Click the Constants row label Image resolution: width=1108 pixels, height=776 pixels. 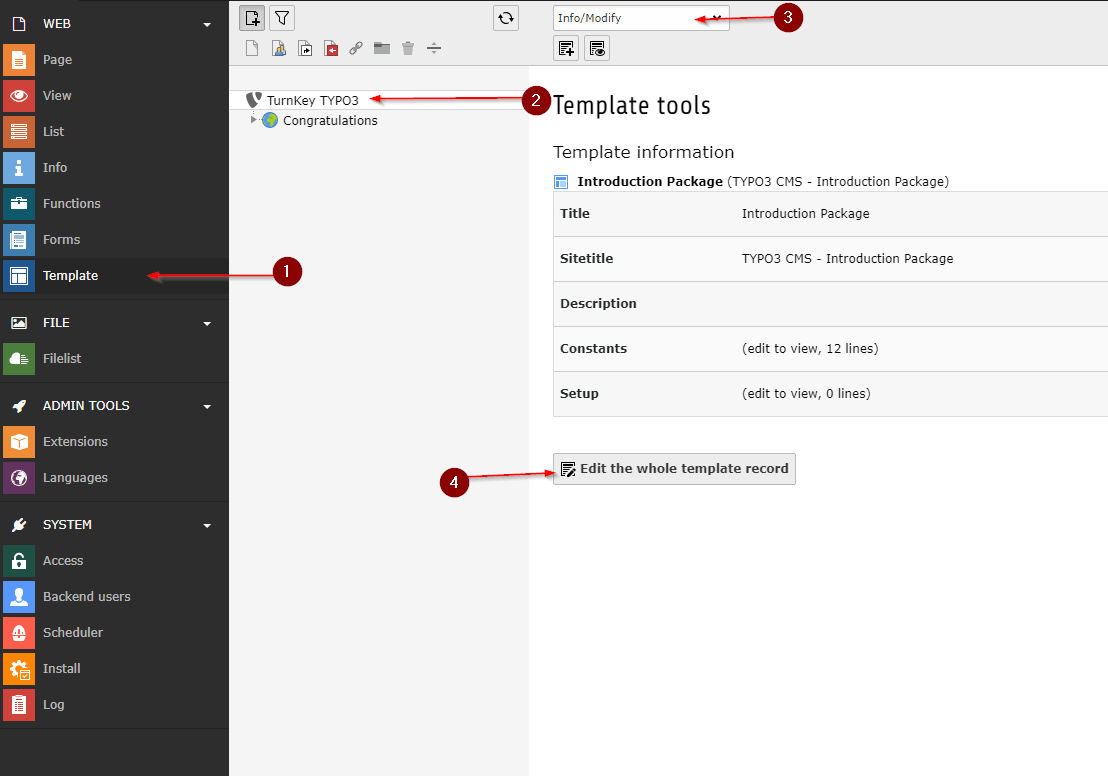tap(593, 348)
